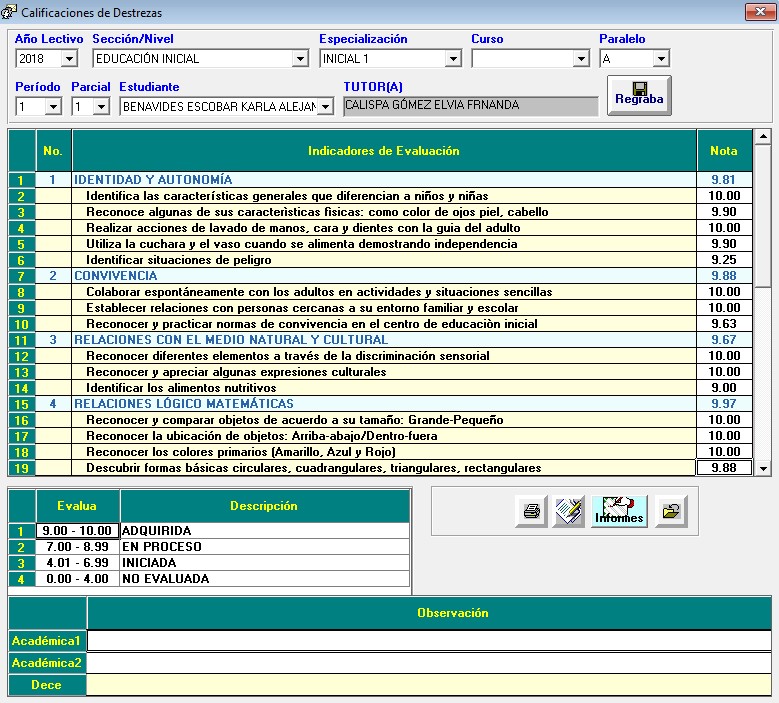This screenshot has width=779, height=703.
Task: Click the Académica2 observation field
Action: click(x=429, y=663)
